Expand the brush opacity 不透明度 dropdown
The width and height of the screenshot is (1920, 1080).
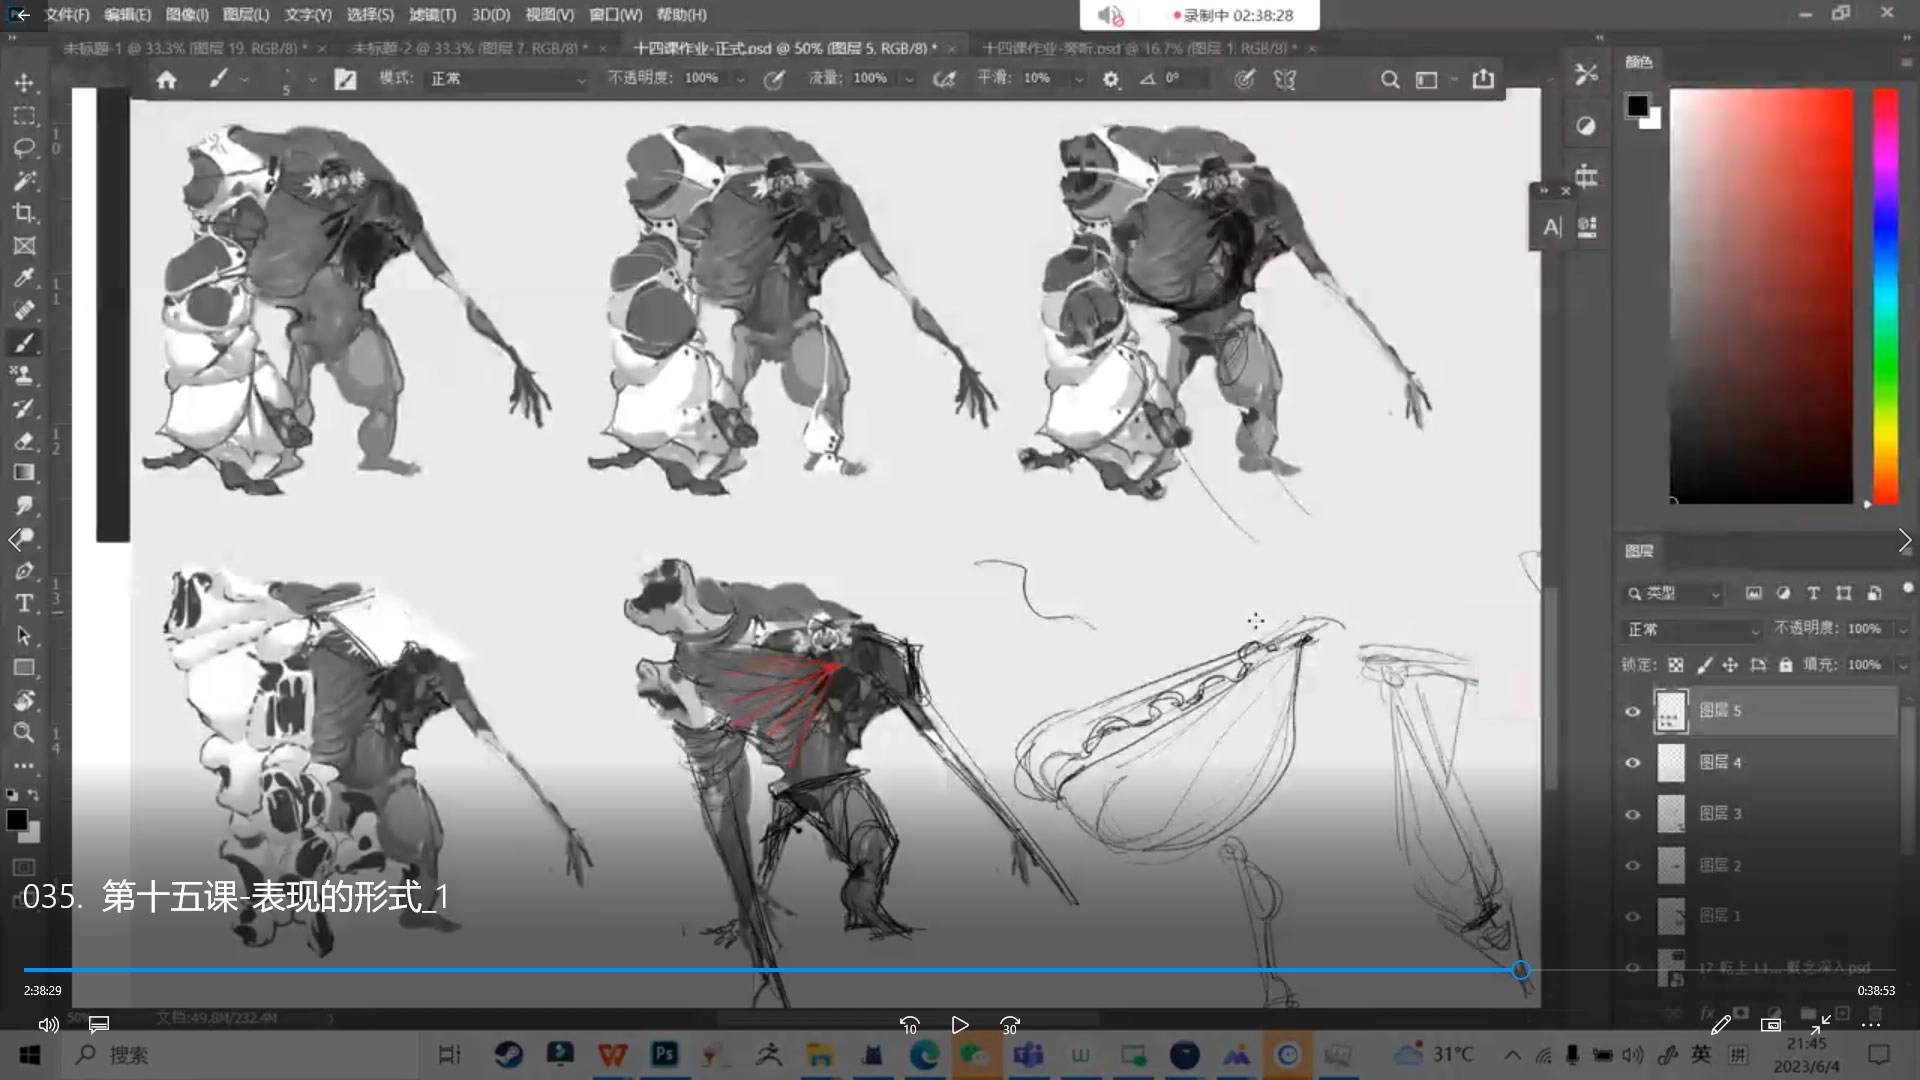740,79
